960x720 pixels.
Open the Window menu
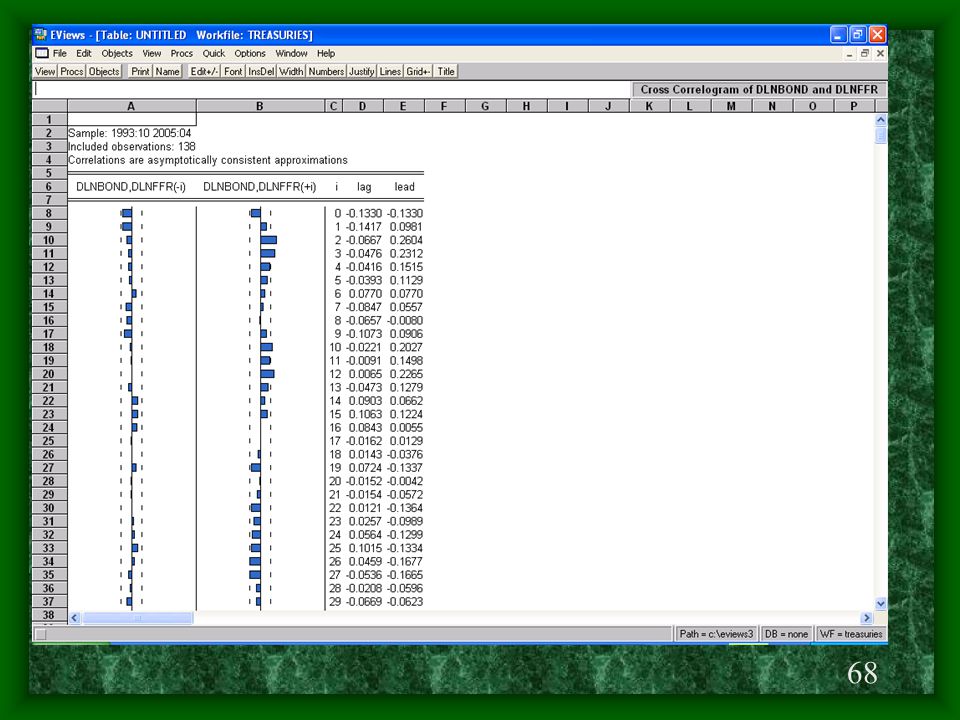(291, 53)
